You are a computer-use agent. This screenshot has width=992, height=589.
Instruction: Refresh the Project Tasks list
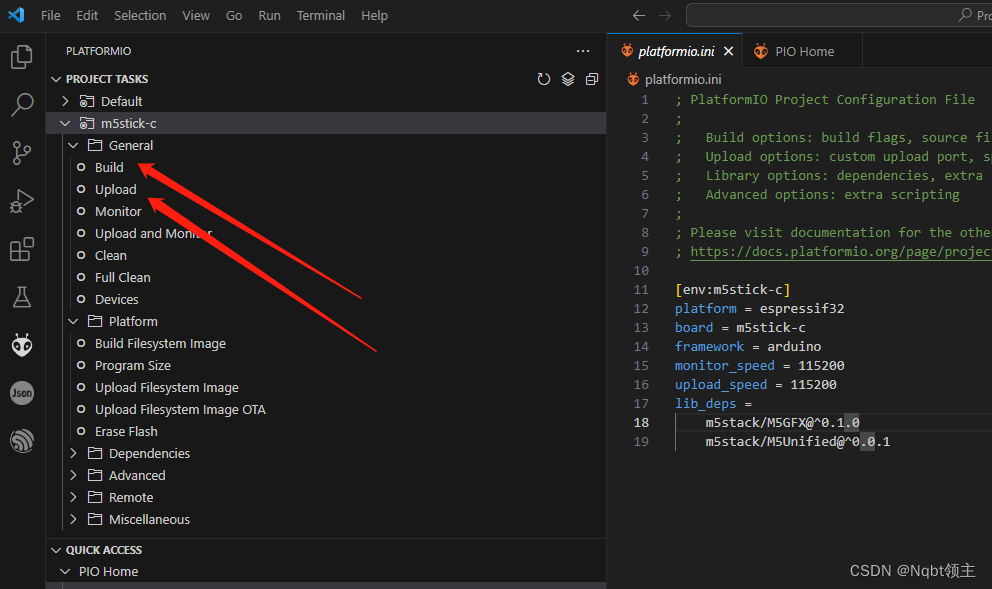point(543,79)
